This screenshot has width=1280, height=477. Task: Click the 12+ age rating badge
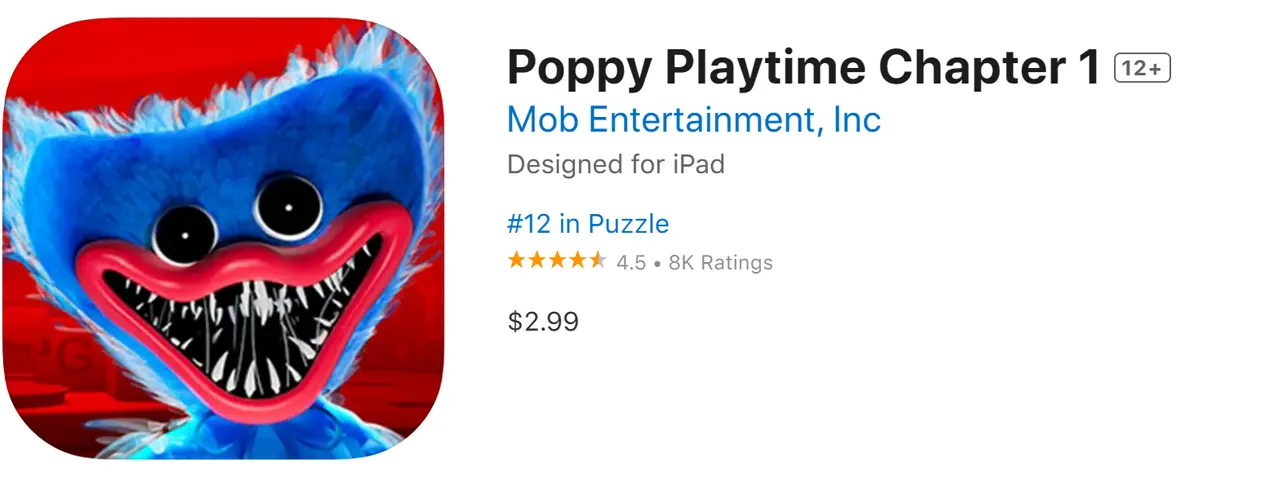pyautogui.click(x=1143, y=68)
